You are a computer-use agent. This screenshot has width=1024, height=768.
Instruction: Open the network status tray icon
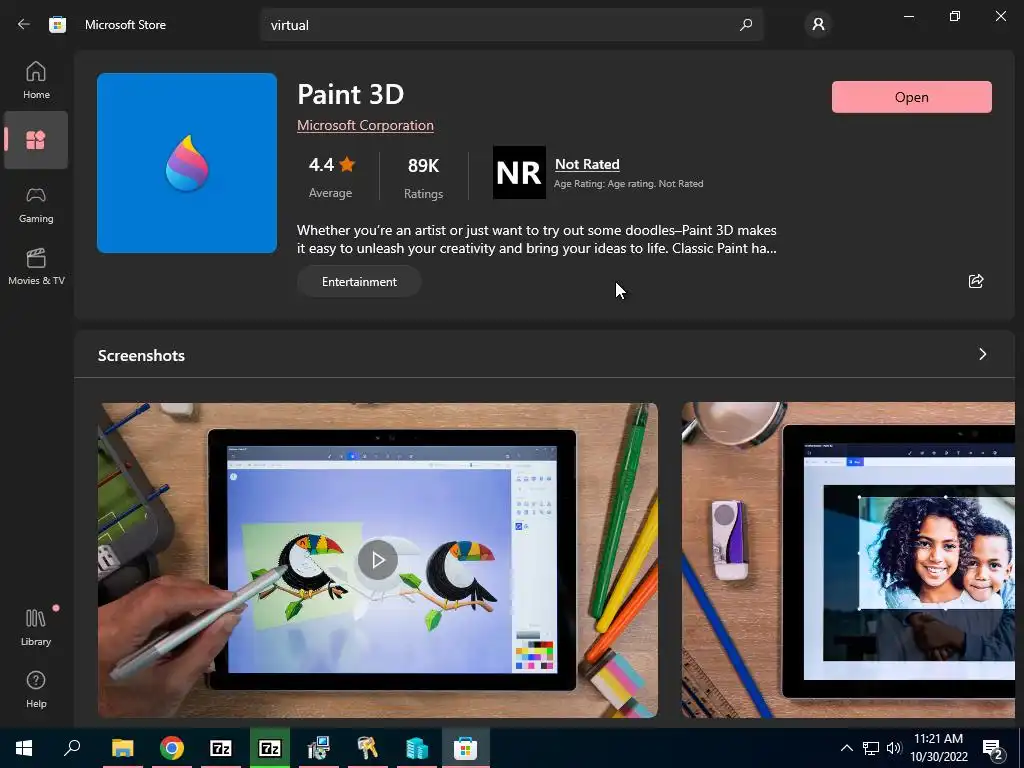[871, 748]
